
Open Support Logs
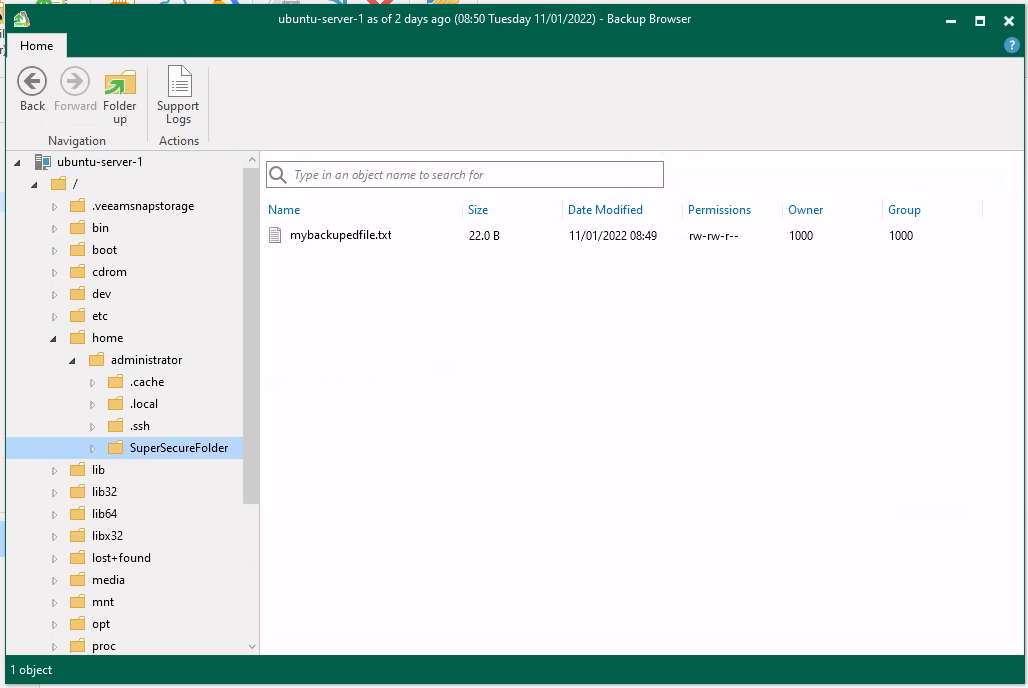[178, 95]
